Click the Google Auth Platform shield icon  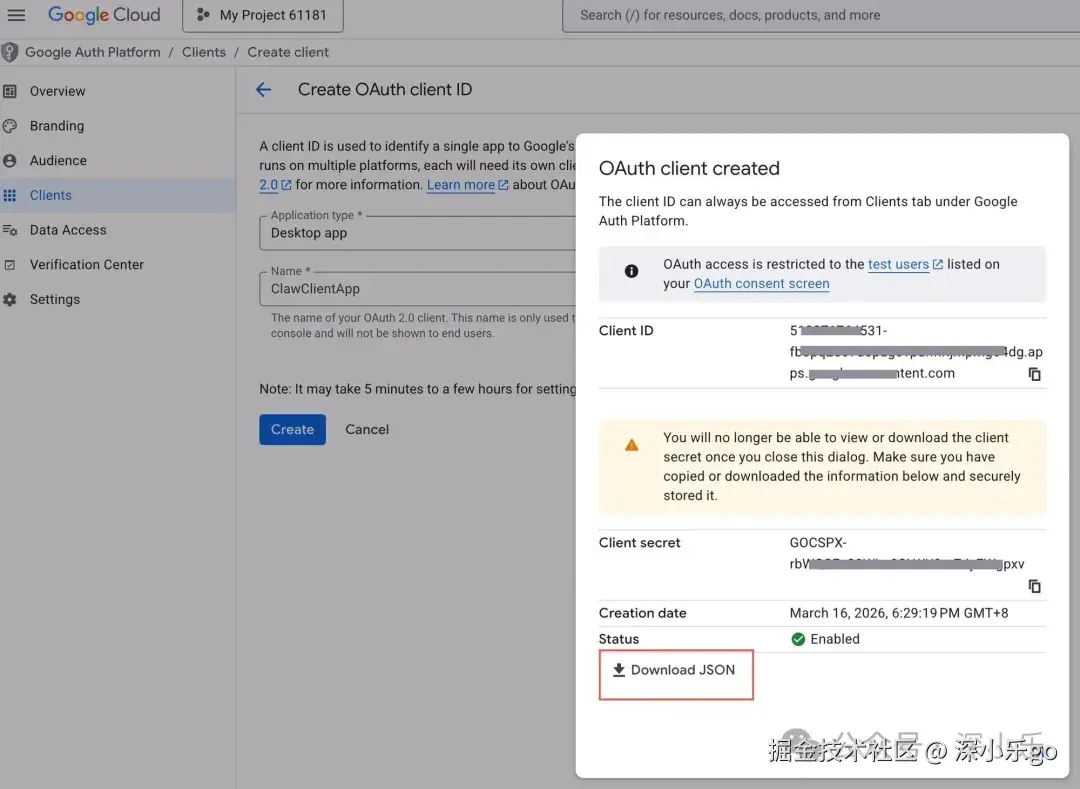(x=10, y=52)
